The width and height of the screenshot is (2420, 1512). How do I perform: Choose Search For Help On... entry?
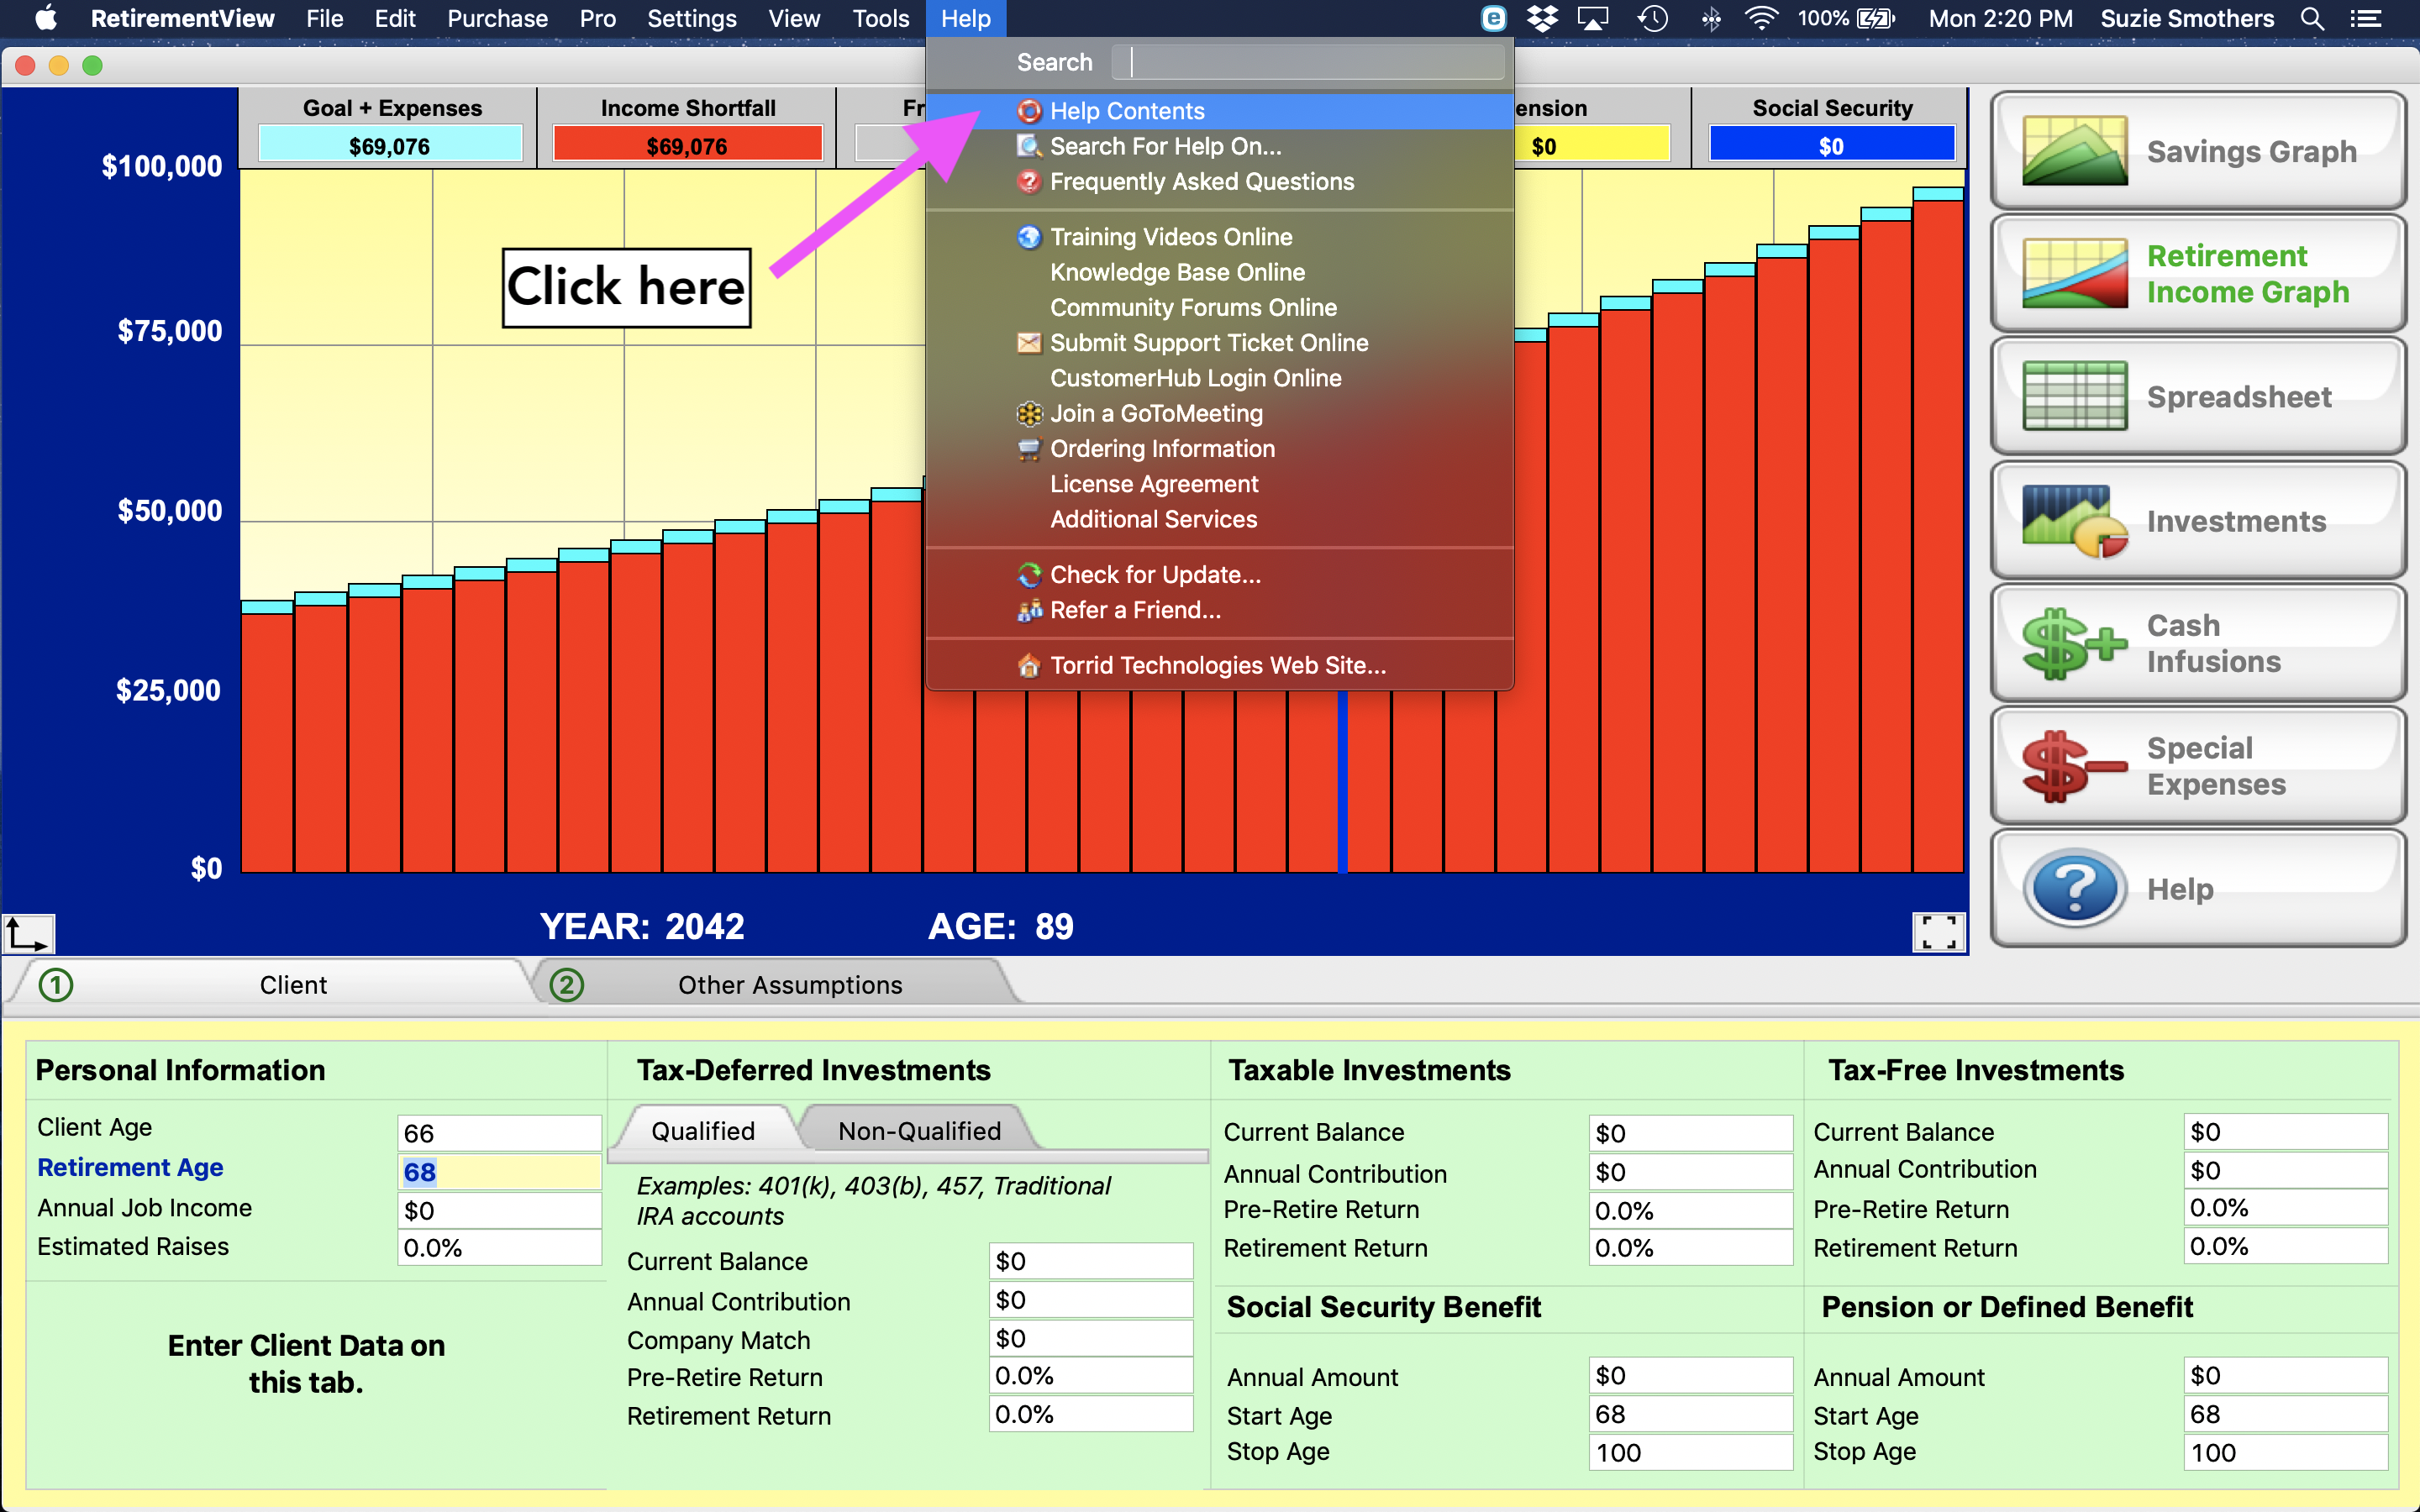1219,146
